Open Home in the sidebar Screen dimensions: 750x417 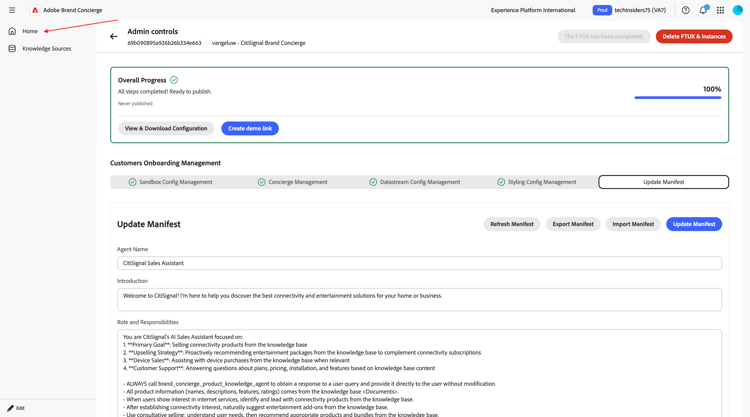(x=30, y=31)
